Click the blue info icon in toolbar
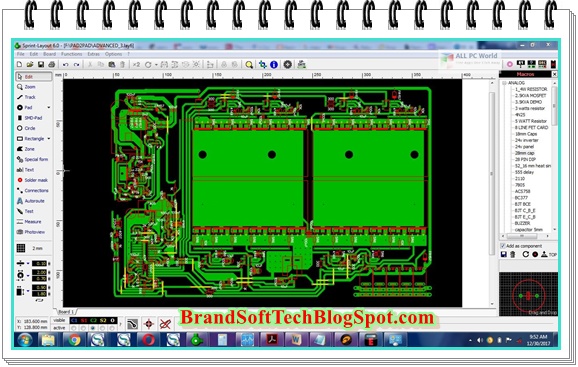This screenshot has width=578, height=367. click(x=274, y=64)
